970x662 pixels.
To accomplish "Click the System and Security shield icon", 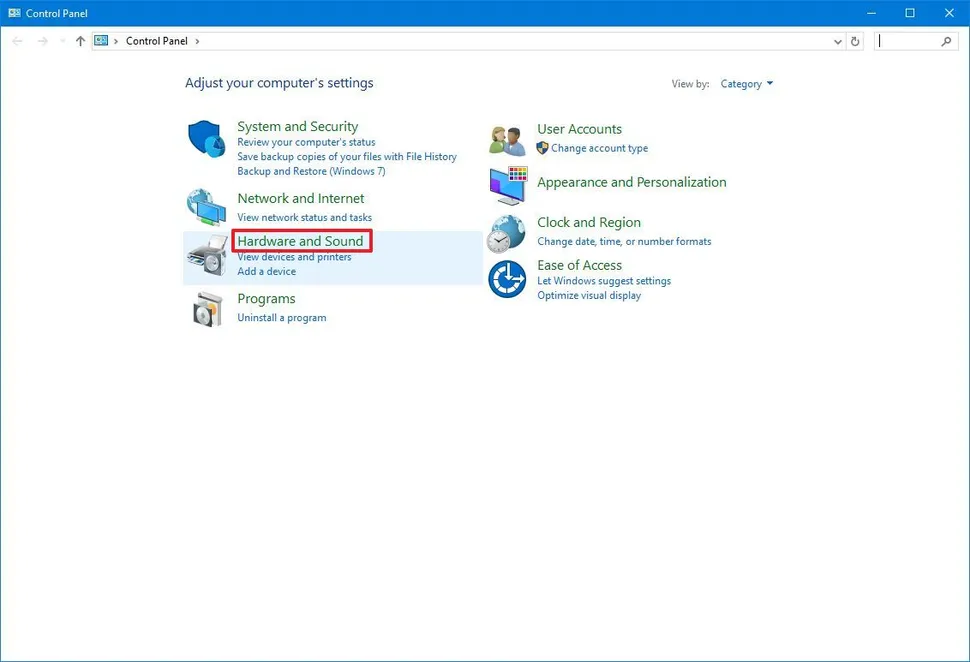I will 206,139.
